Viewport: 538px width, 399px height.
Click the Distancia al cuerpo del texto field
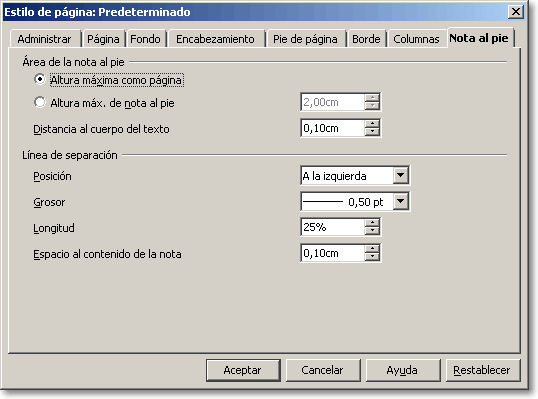[332, 128]
